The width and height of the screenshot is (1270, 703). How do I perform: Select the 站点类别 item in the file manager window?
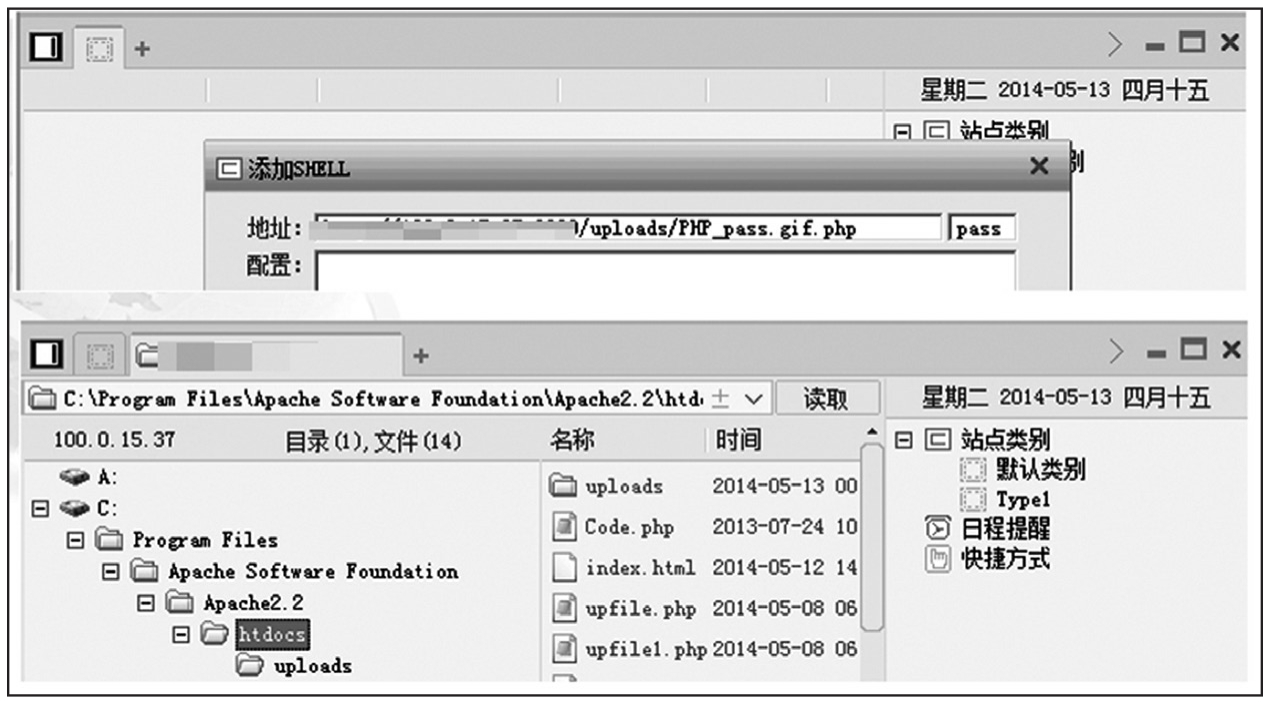(x=1006, y=438)
